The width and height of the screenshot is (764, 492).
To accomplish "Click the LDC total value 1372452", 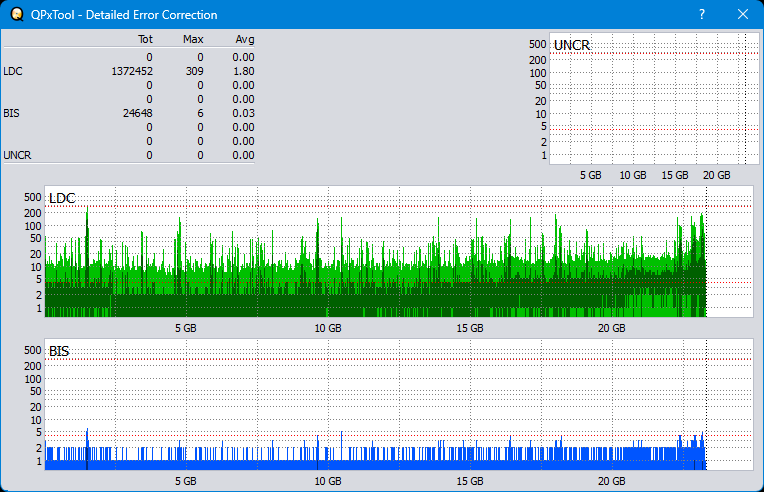I will (x=132, y=71).
